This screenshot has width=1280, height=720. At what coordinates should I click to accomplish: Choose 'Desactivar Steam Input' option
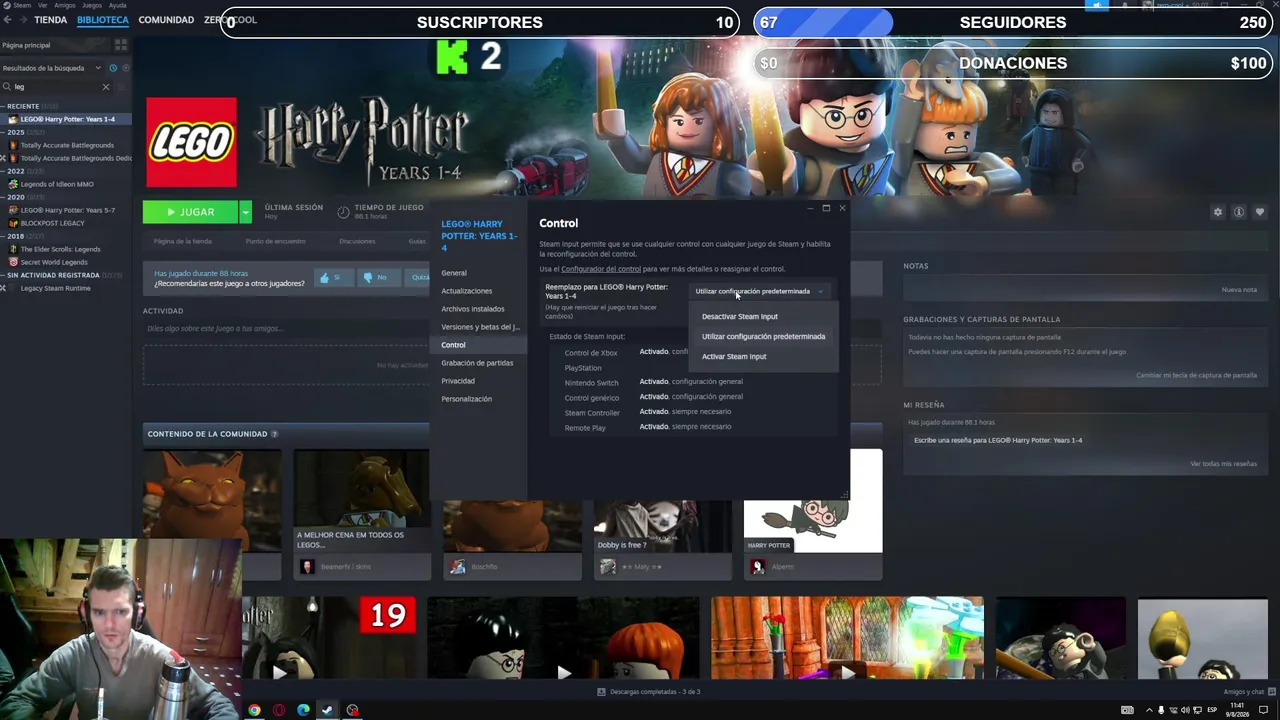pos(740,316)
